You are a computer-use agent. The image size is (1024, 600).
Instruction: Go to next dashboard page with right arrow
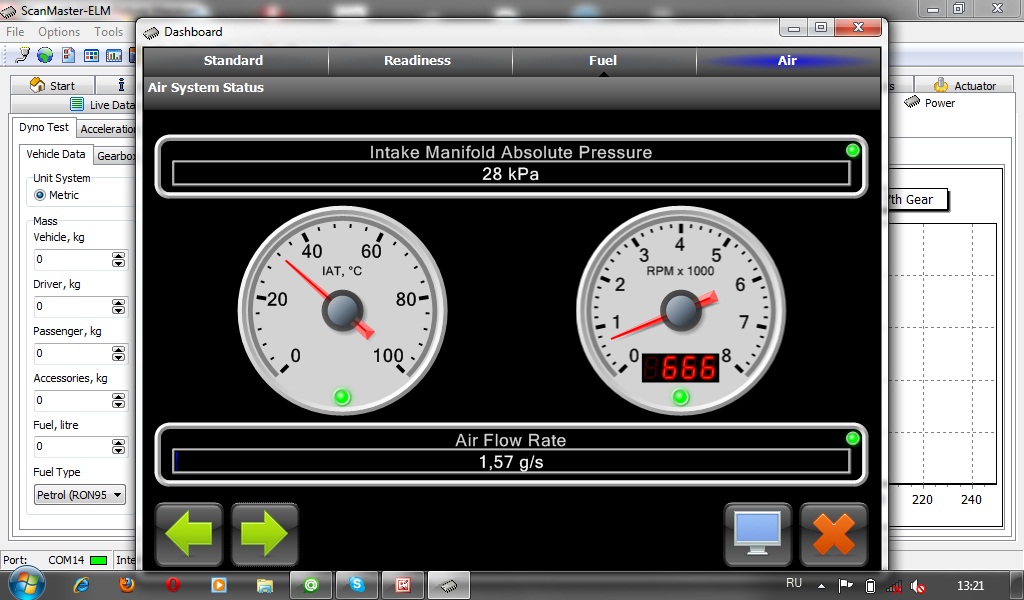pos(265,535)
